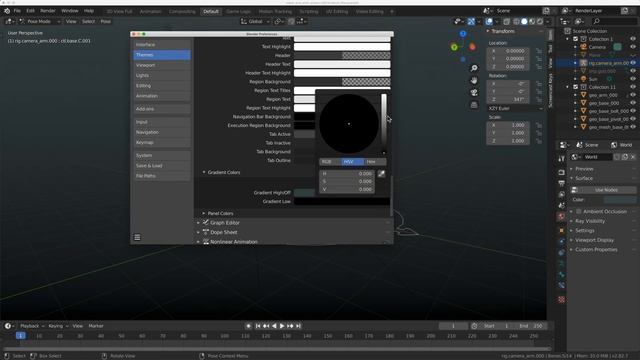Image resolution: width=640 pixels, height=360 pixels.
Task: Open Keymap section in Preferences
Action: (162, 142)
